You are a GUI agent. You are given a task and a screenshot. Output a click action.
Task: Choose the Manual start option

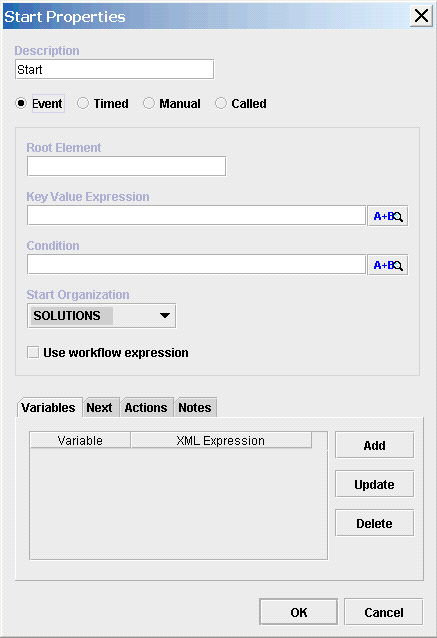tap(149, 103)
